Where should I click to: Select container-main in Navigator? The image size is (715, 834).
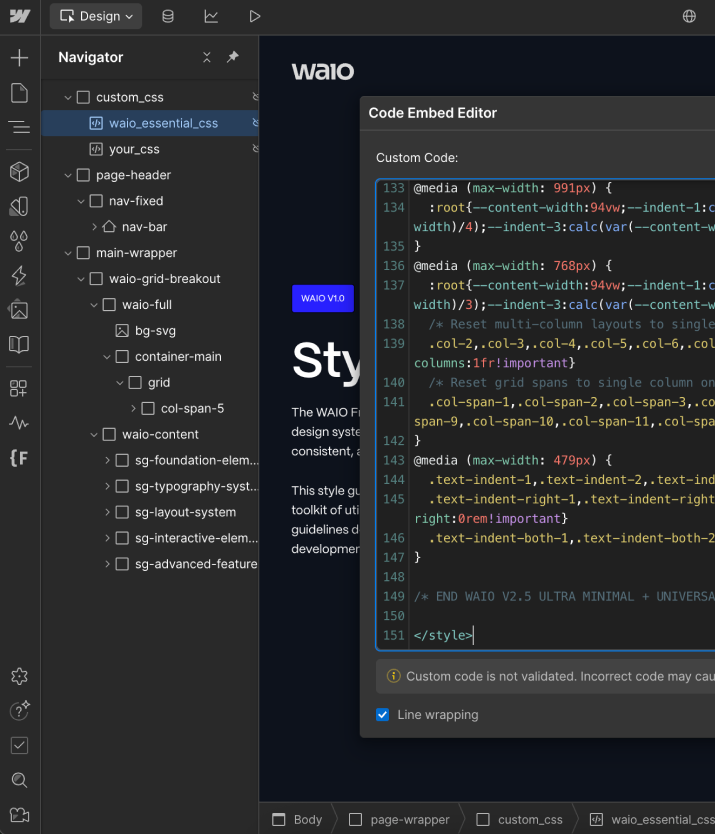(x=150, y=357)
